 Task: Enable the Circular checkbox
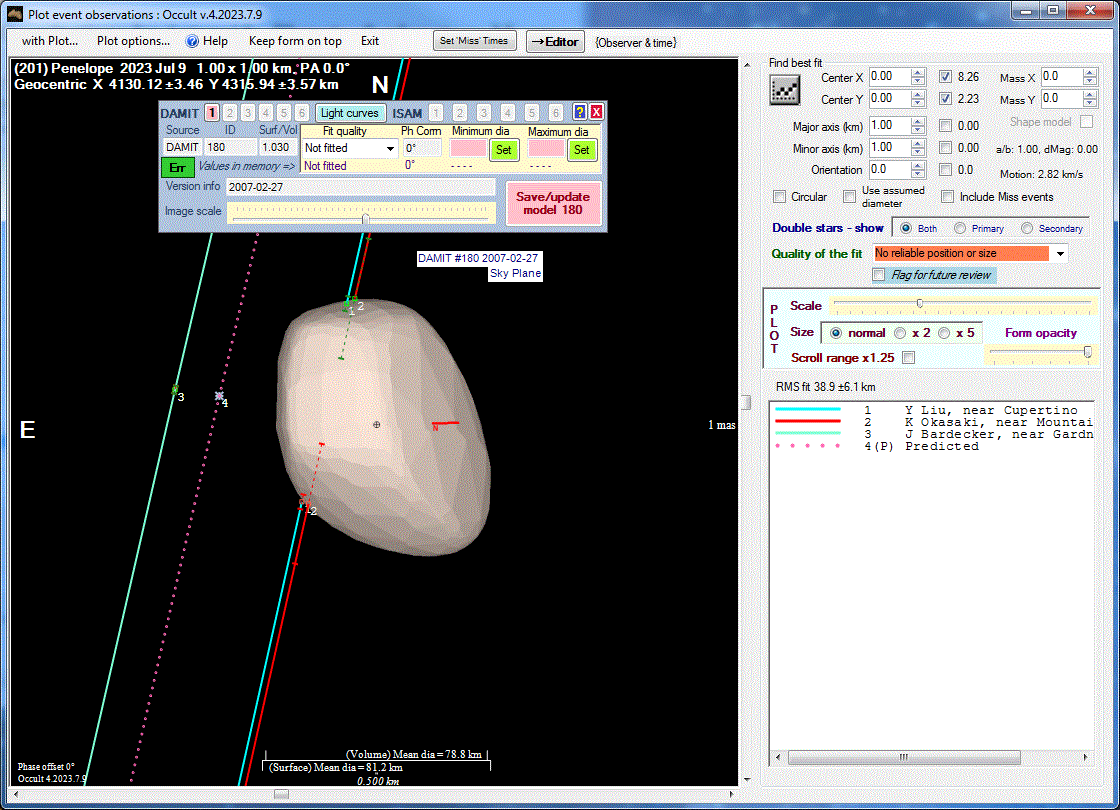pyautogui.click(x=780, y=197)
